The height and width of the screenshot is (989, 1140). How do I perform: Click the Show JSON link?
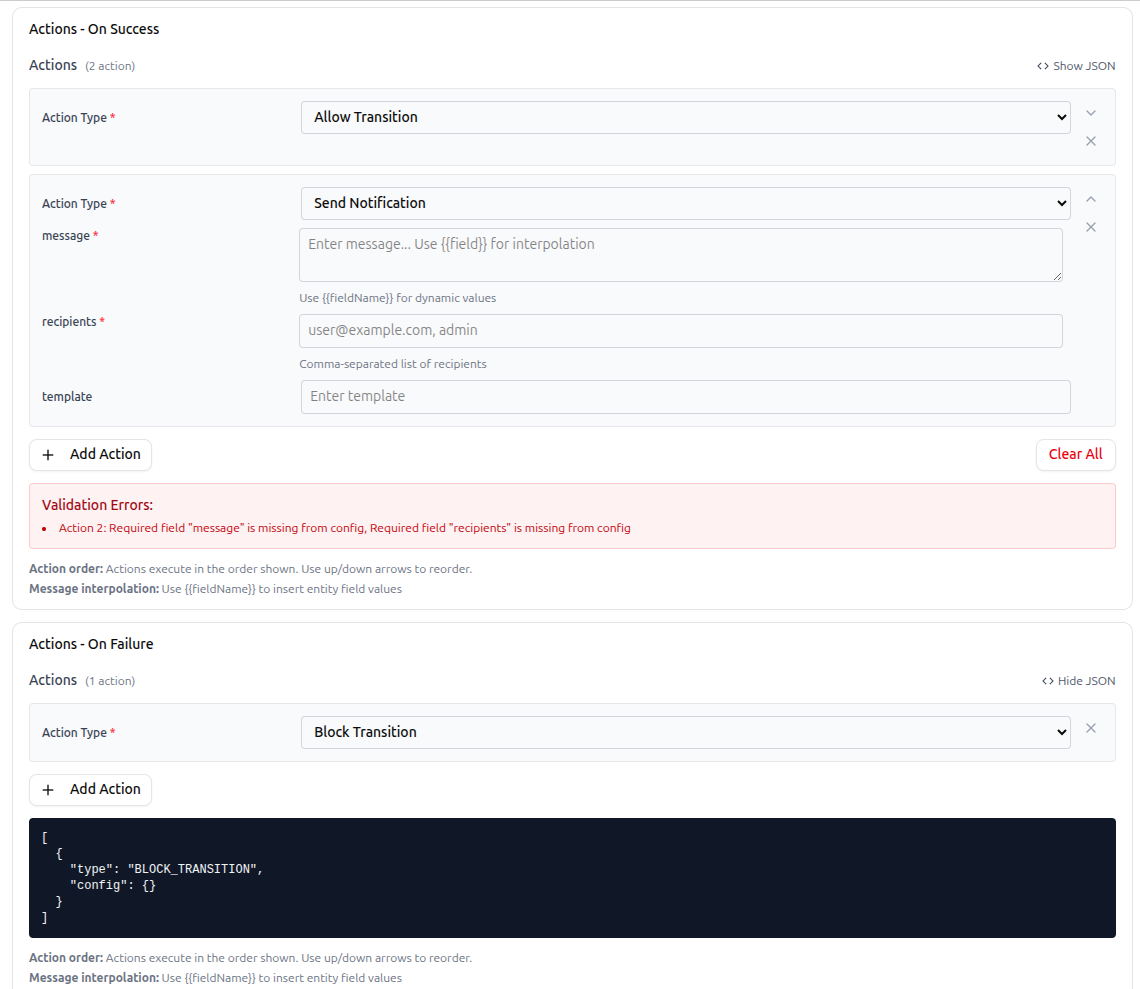click(1083, 65)
